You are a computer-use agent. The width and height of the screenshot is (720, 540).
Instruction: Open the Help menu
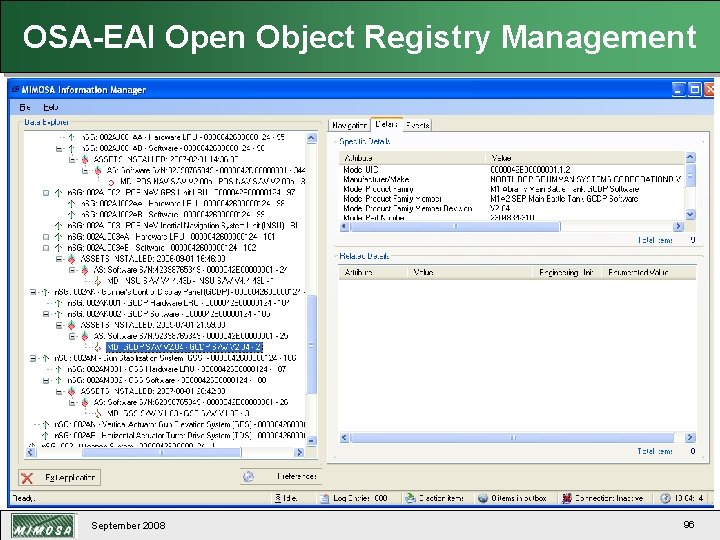pyautogui.click(x=51, y=107)
